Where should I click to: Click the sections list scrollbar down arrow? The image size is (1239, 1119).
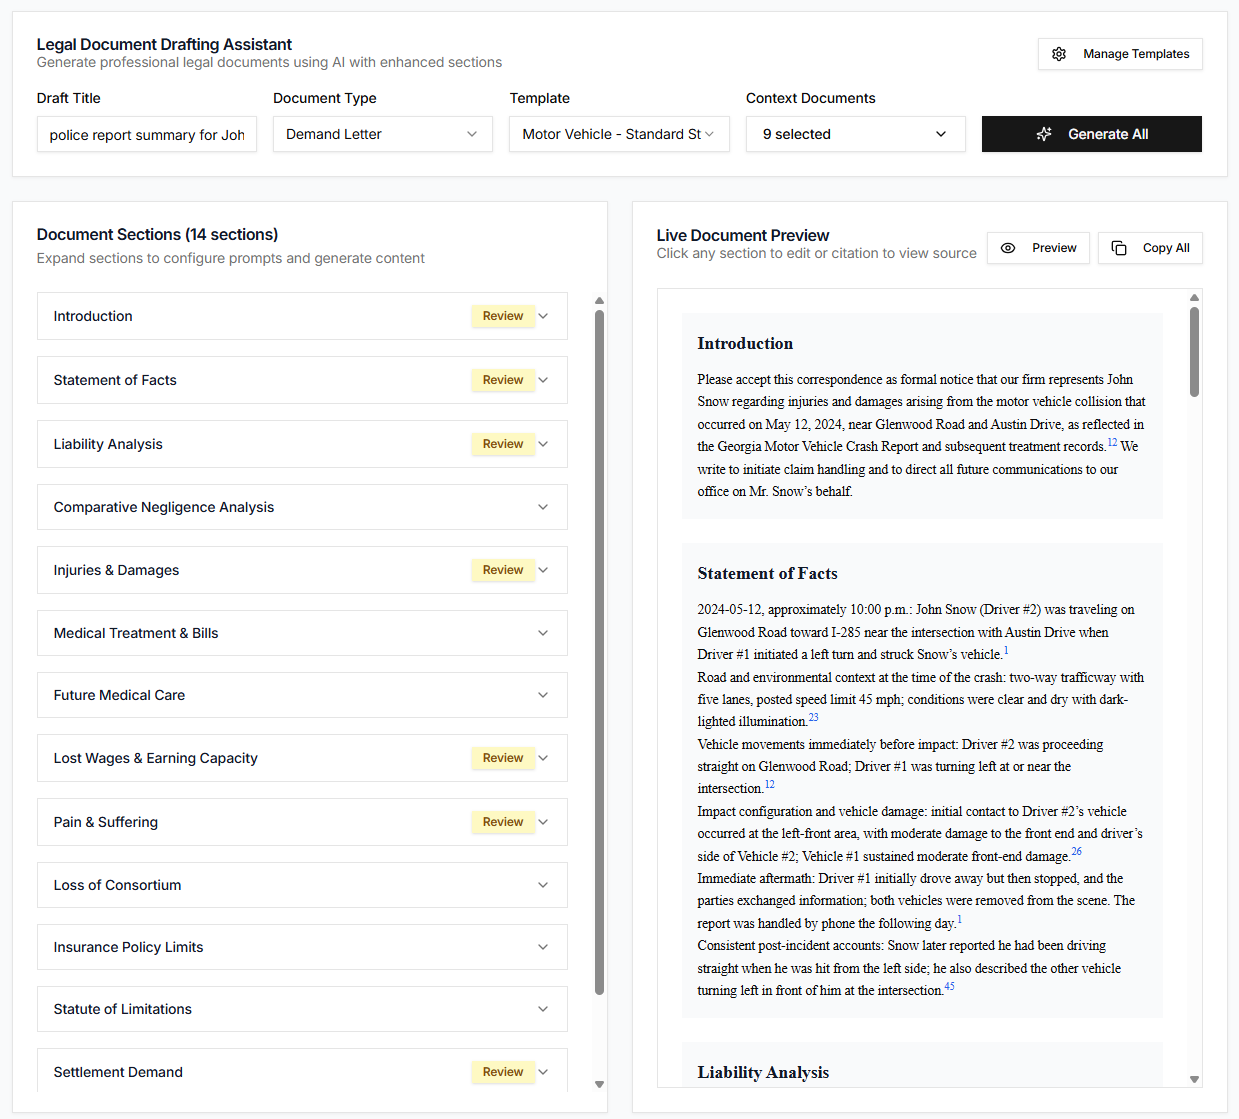(x=599, y=1084)
